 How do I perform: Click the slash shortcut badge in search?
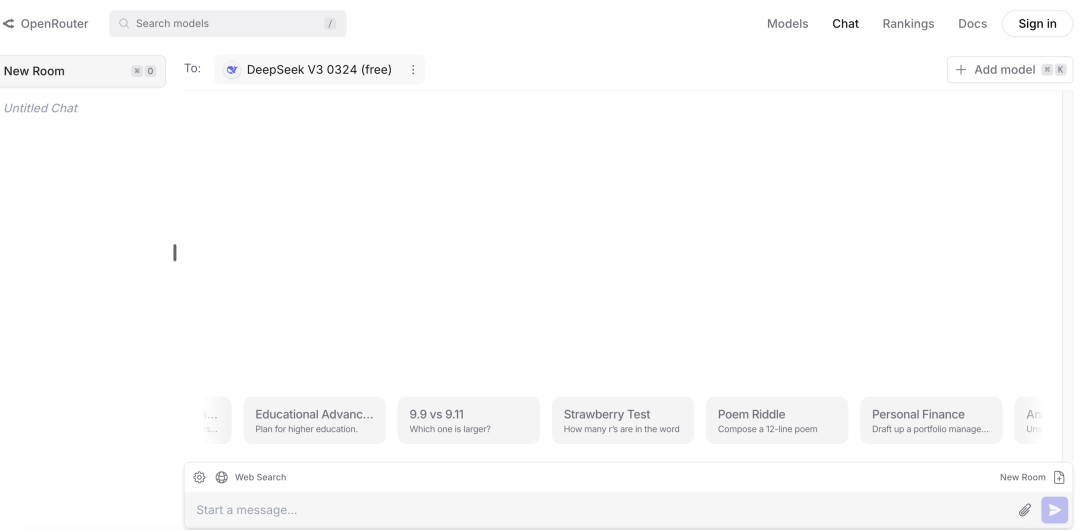coord(331,23)
